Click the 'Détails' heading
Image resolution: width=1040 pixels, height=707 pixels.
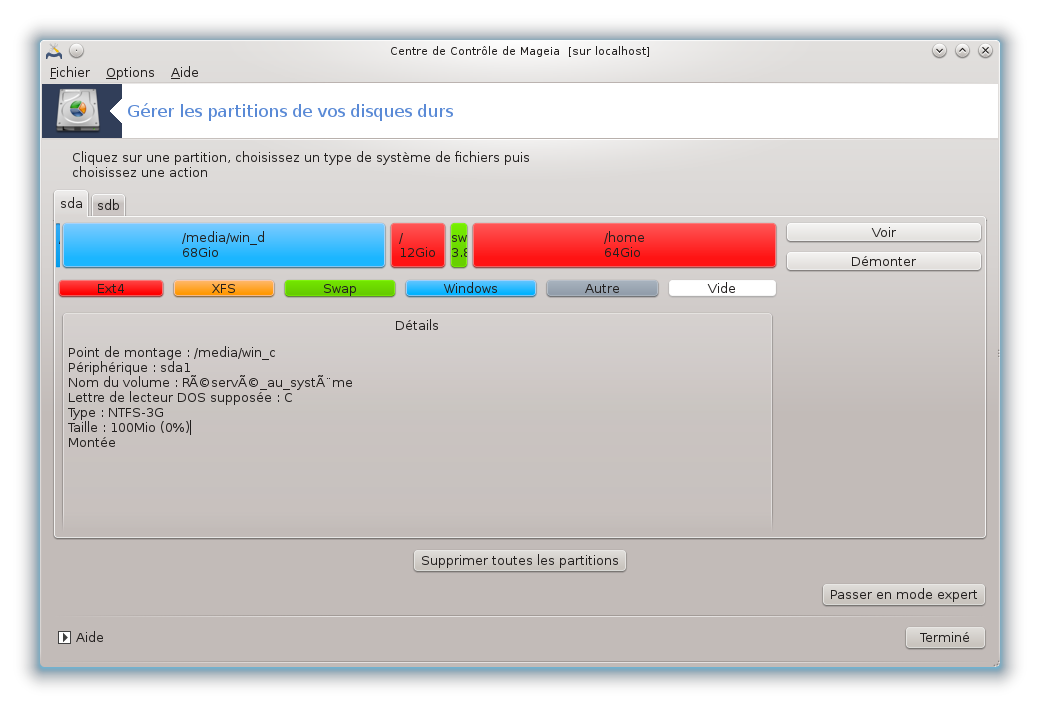click(x=417, y=326)
